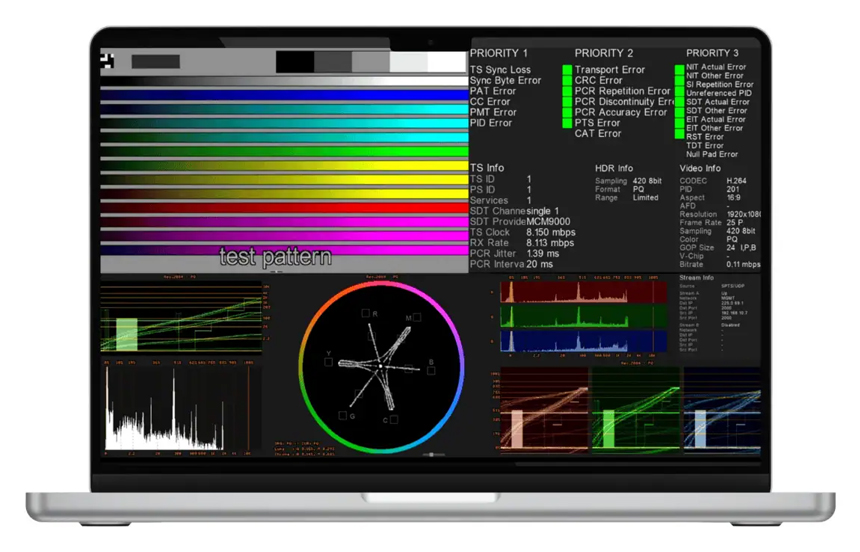Click the R target box on vectorscope

tap(366, 314)
